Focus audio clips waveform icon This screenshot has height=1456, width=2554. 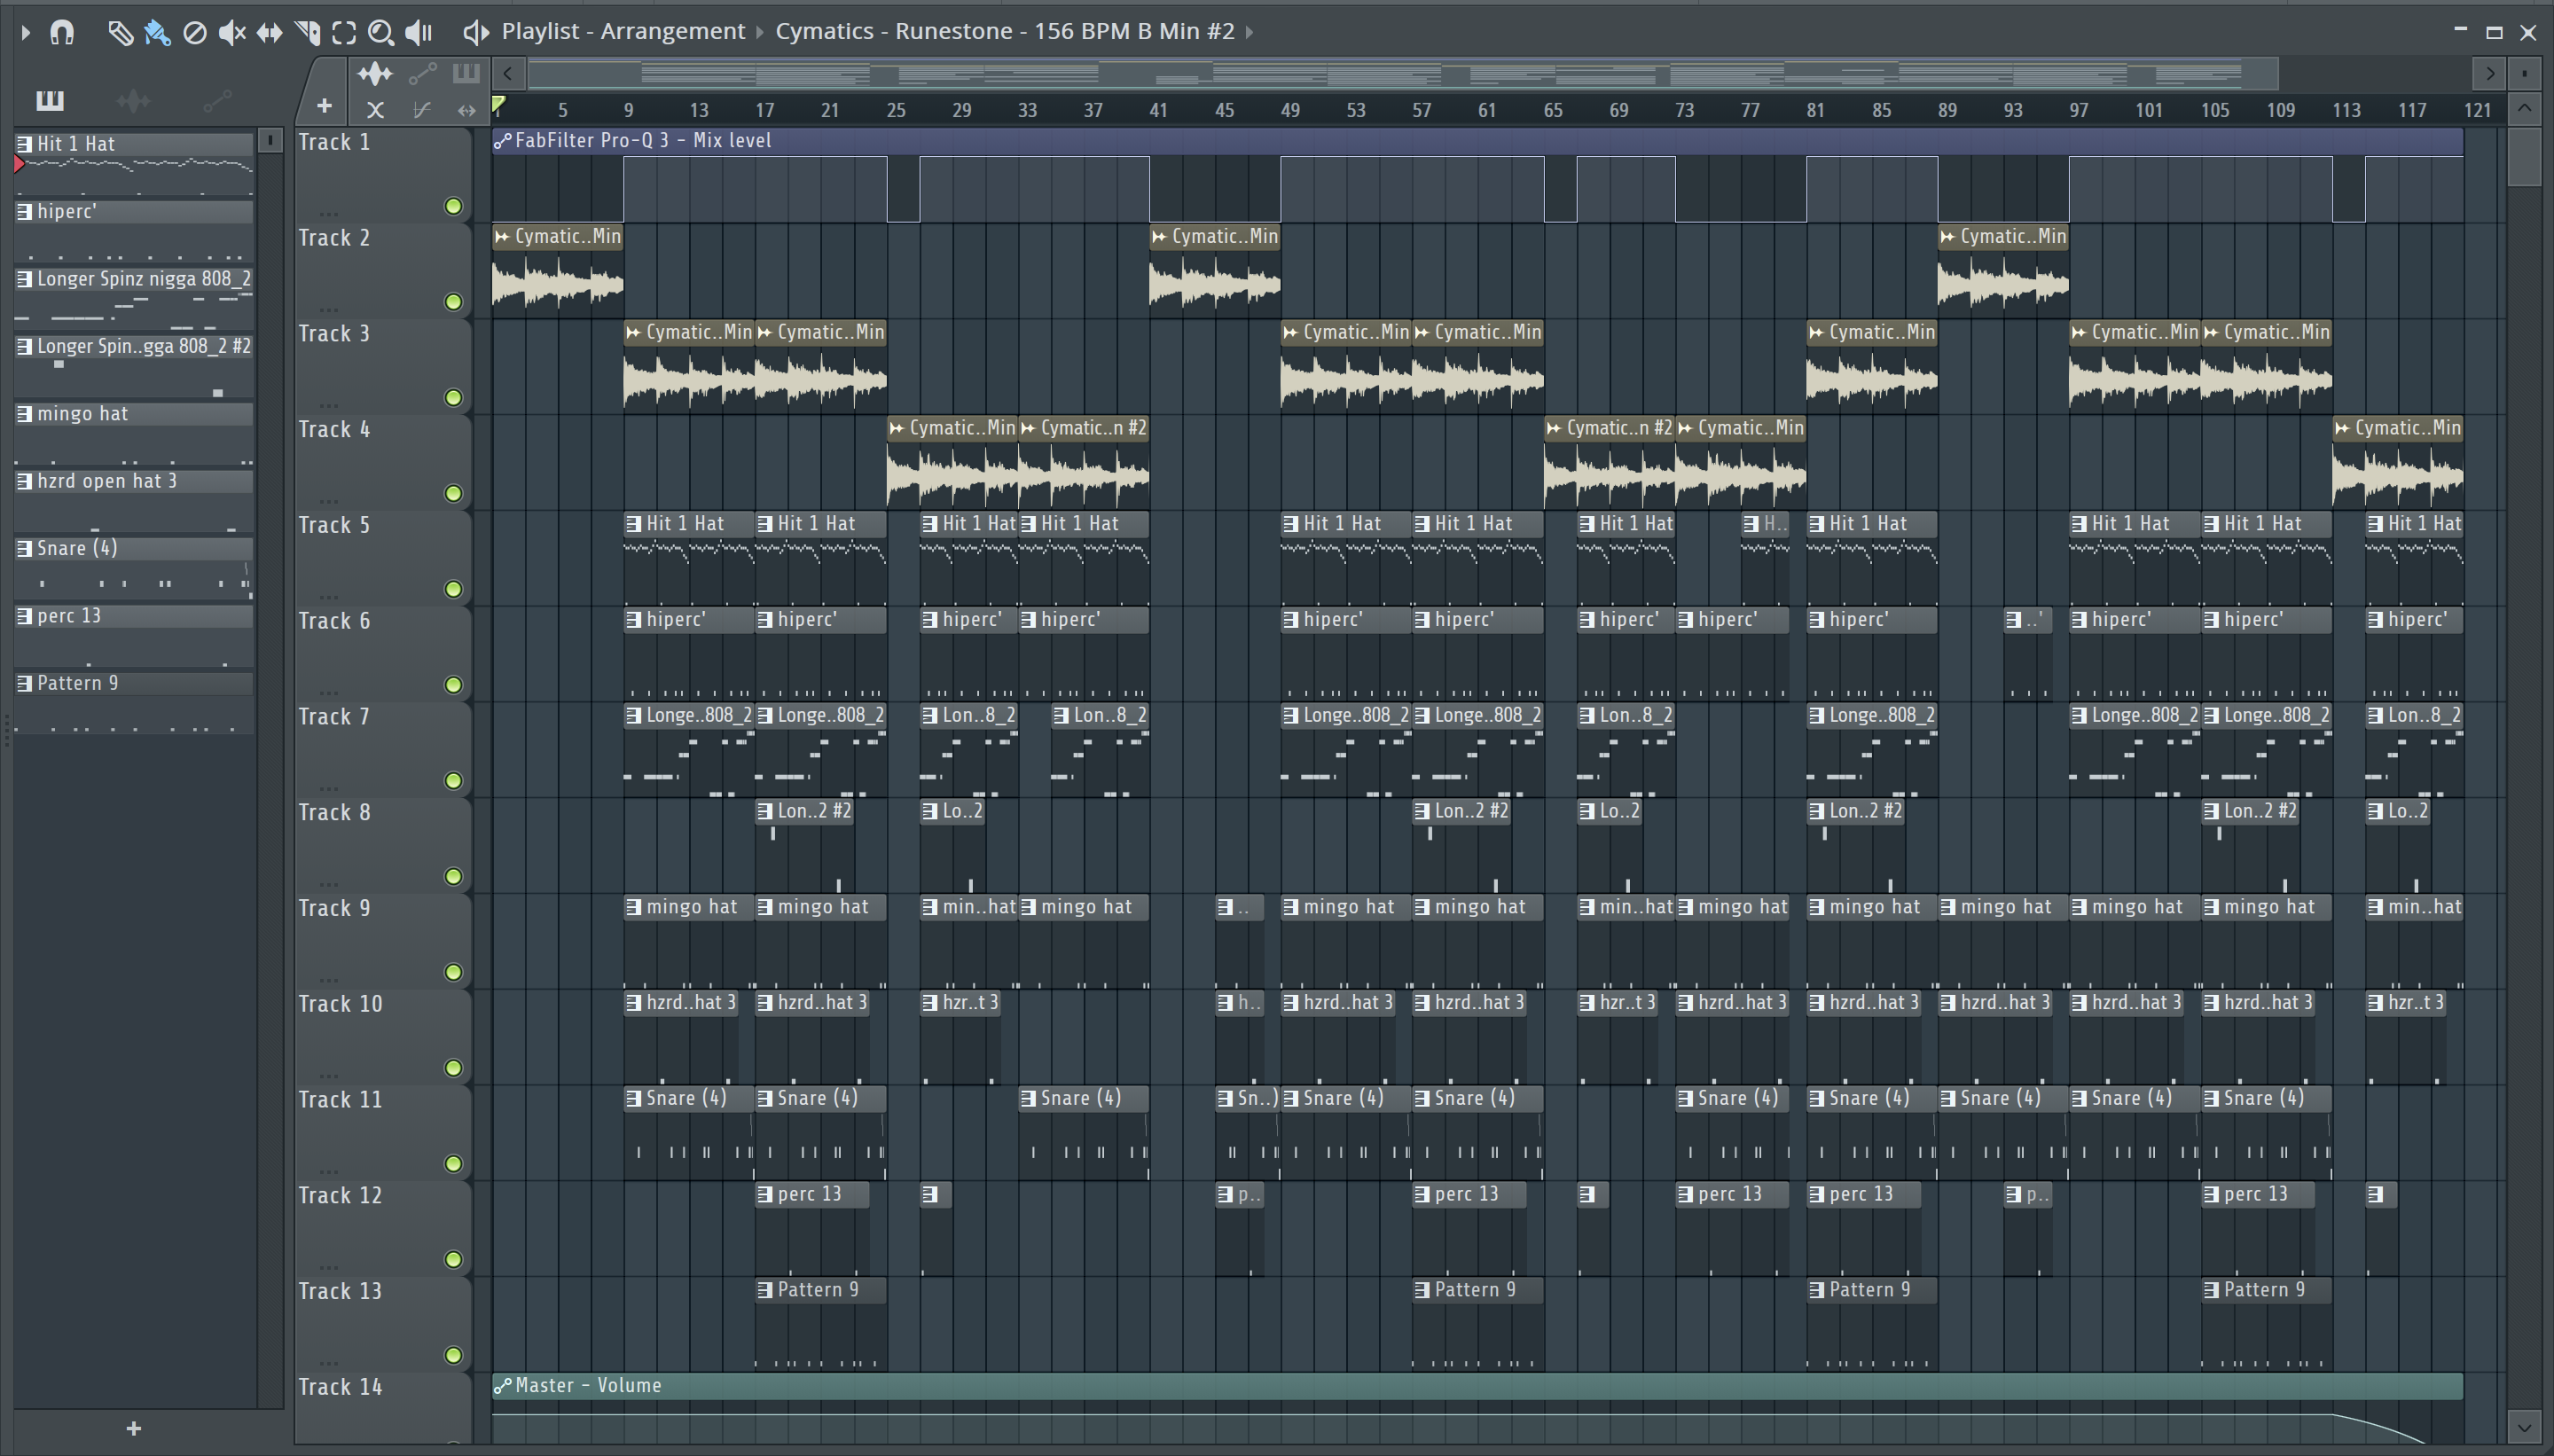pyautogui.click(x=375, y=73)
